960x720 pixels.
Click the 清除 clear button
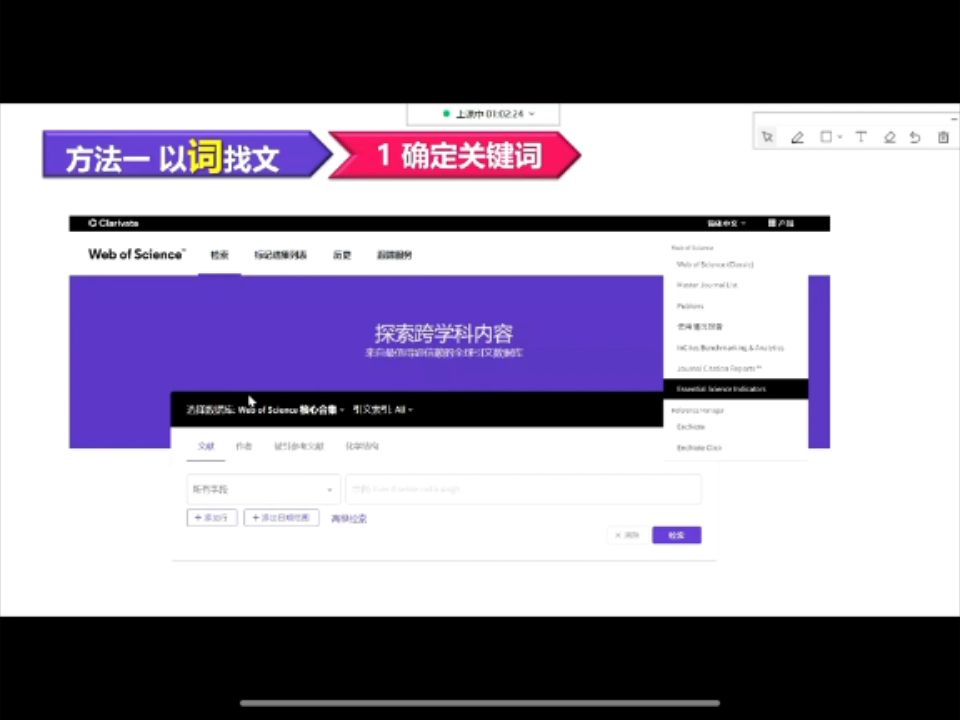pyautogui.click(x=627, y=535)
